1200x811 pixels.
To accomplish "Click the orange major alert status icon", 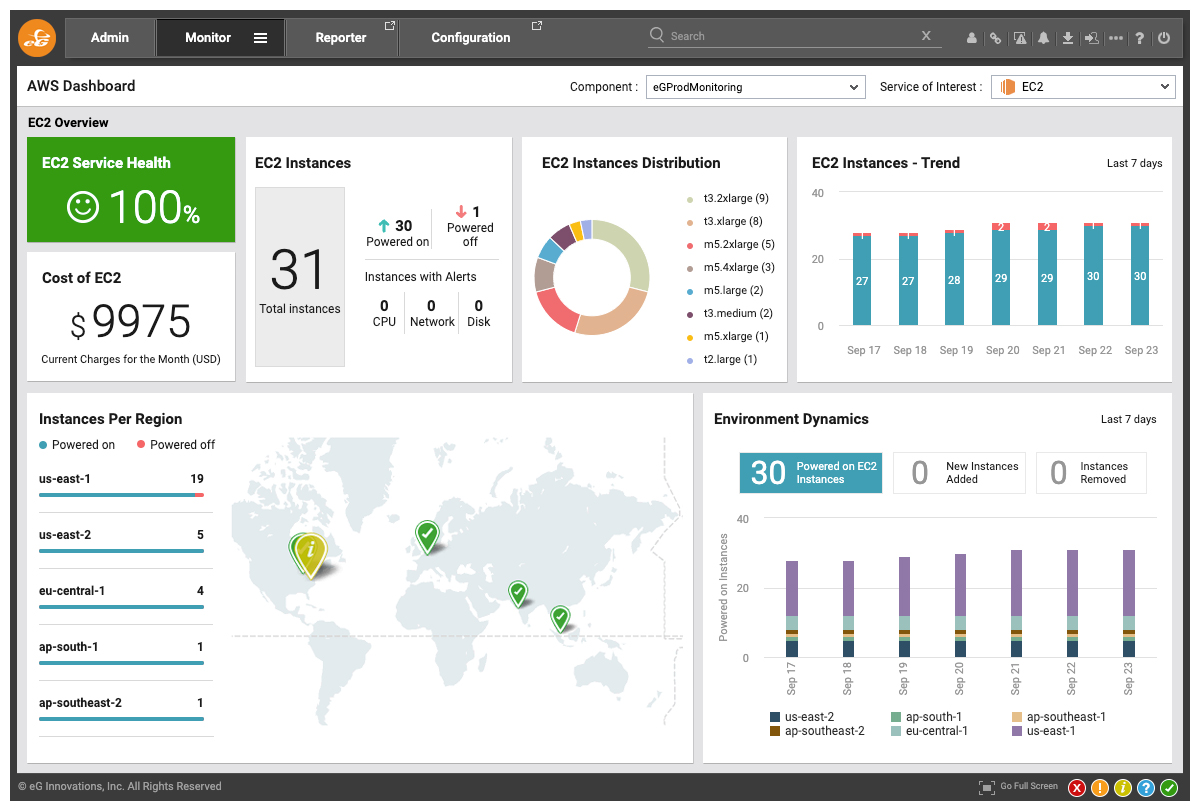I will (1100, 788).
